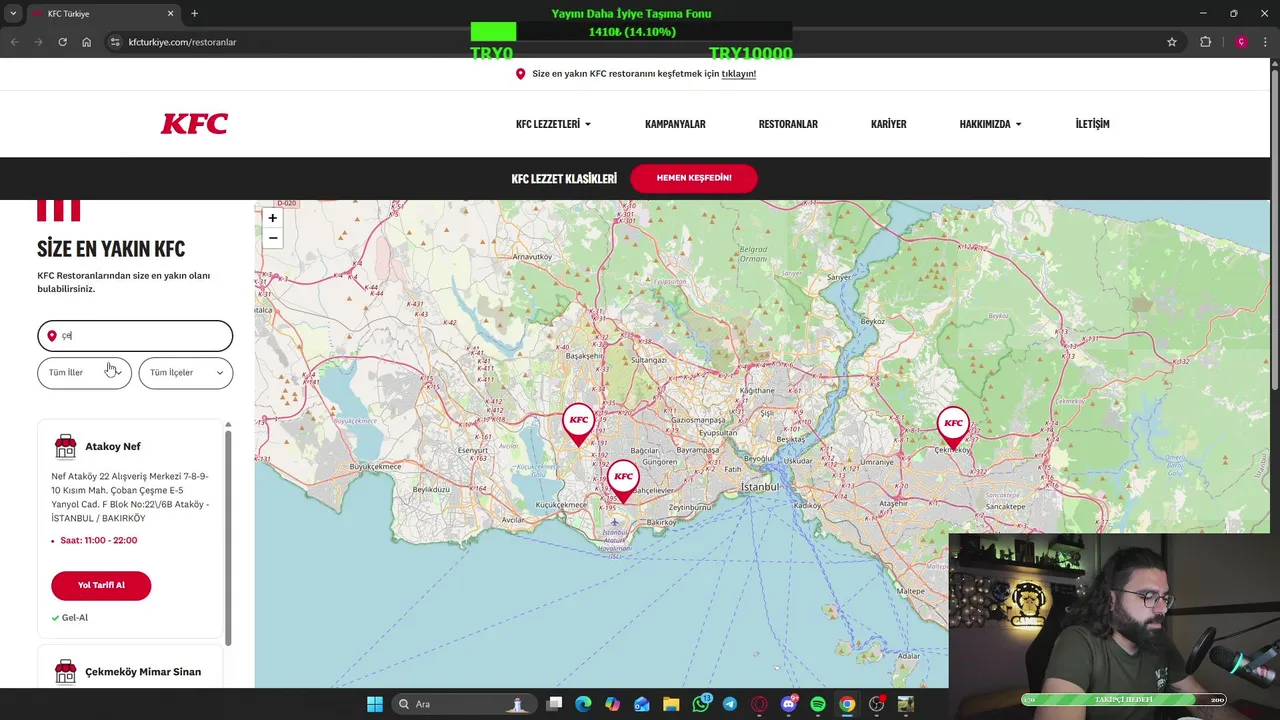
Task: Click the Çekmeköy Mimar Sinan restaurant title
Action: [143, 672]
